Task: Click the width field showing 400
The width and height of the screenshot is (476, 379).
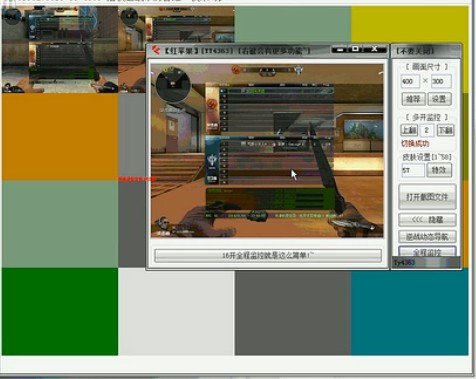Action: [410, 81]
